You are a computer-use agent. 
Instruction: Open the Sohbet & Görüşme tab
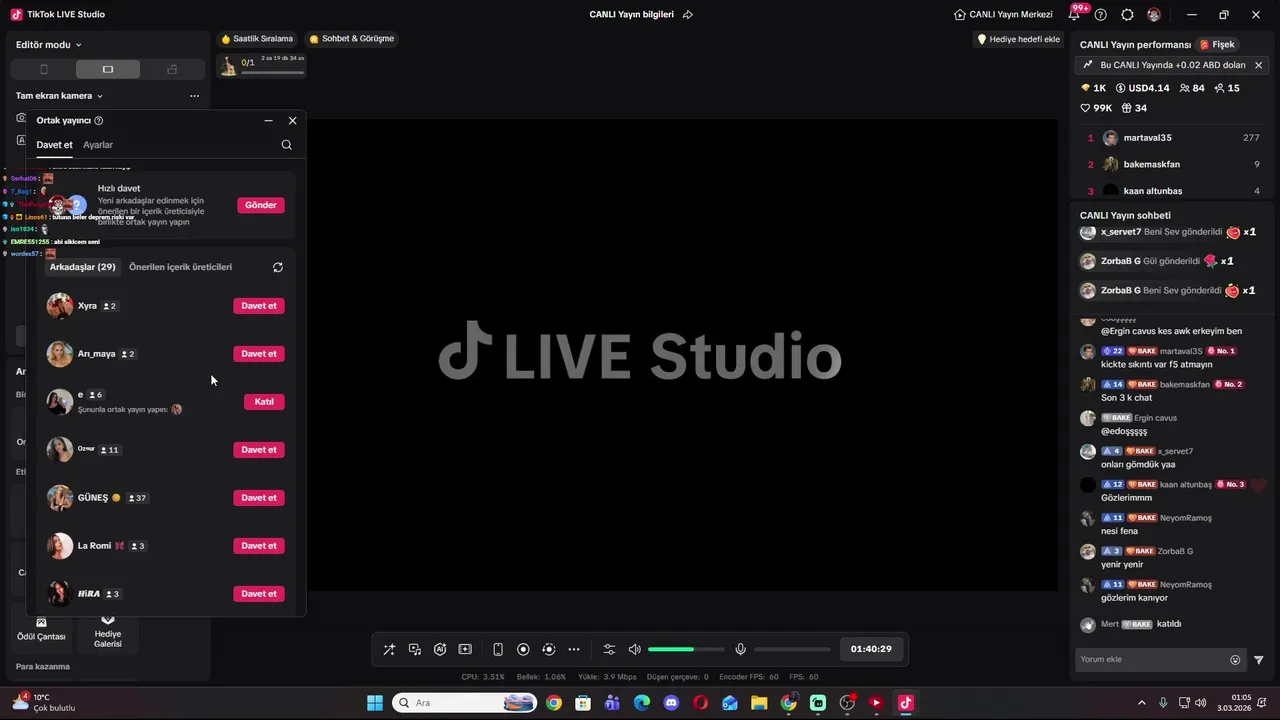352,39
